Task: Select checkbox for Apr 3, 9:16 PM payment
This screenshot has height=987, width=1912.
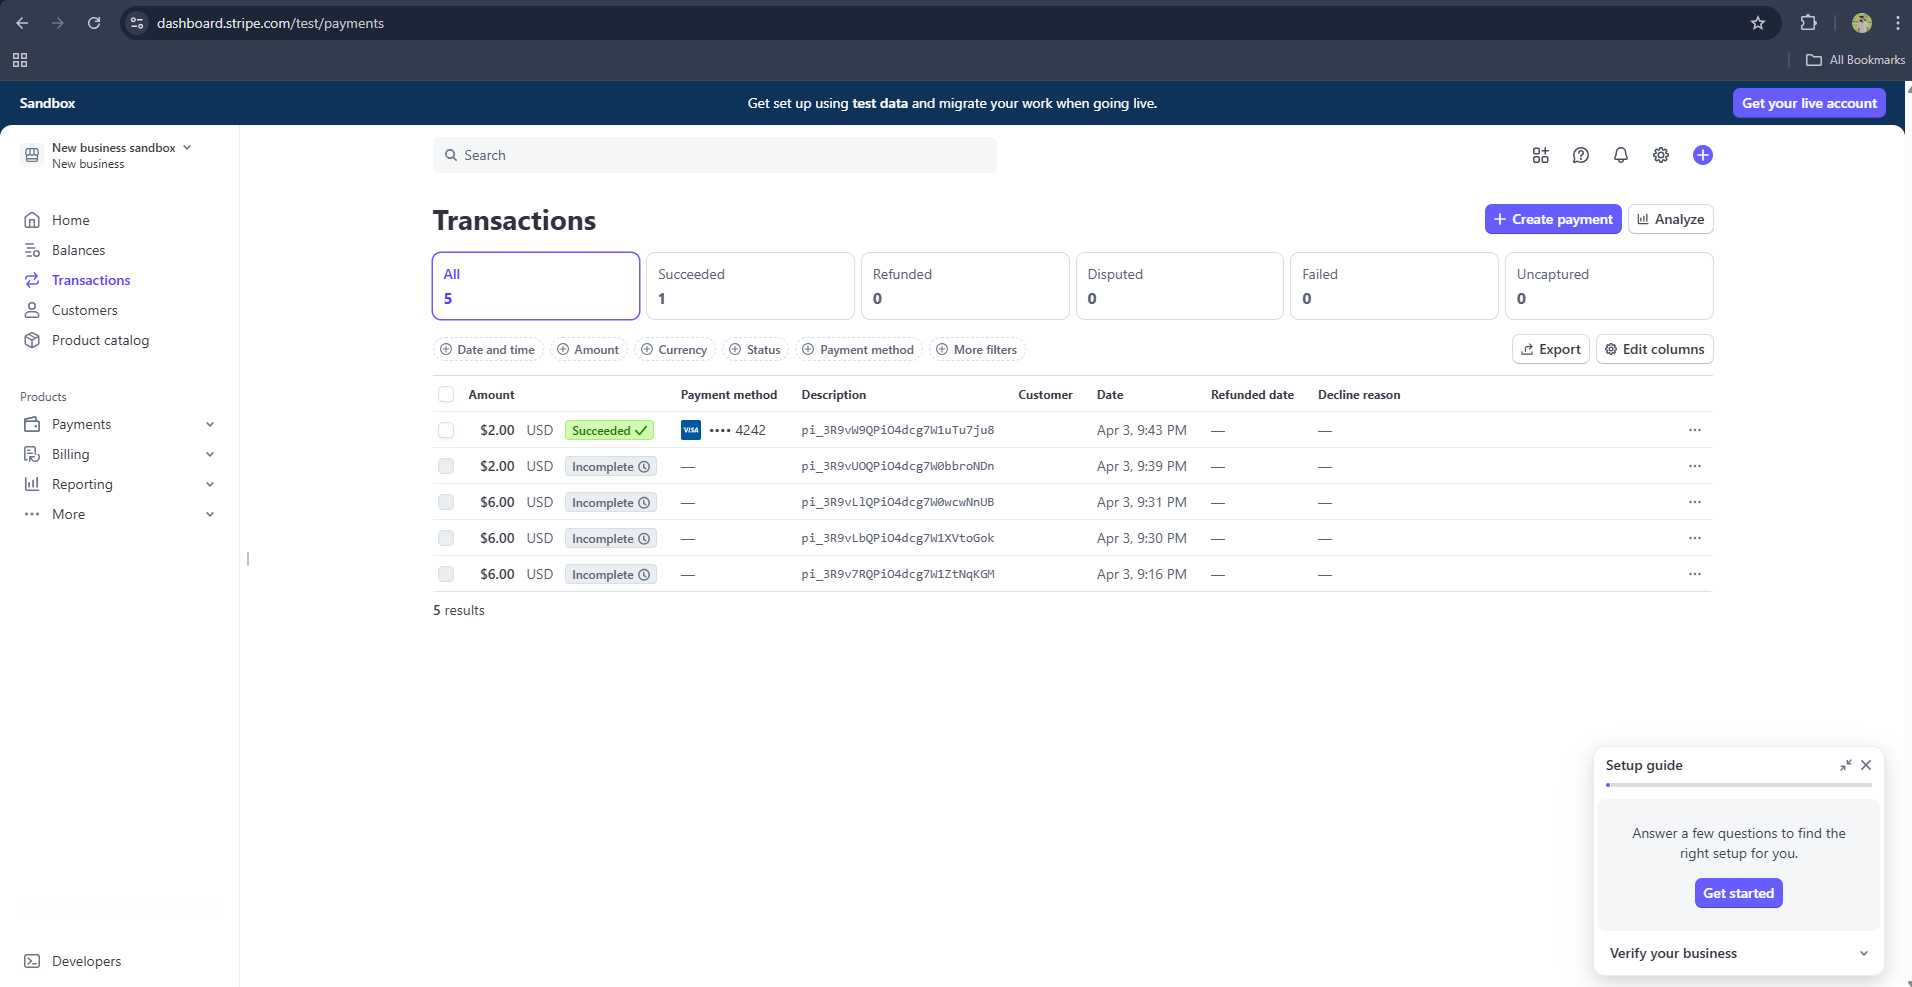Action: click(446, 574)
